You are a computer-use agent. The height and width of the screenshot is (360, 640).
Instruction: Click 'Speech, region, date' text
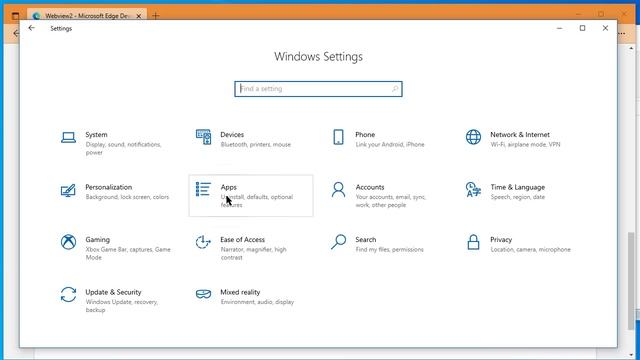tap(518, 197)
